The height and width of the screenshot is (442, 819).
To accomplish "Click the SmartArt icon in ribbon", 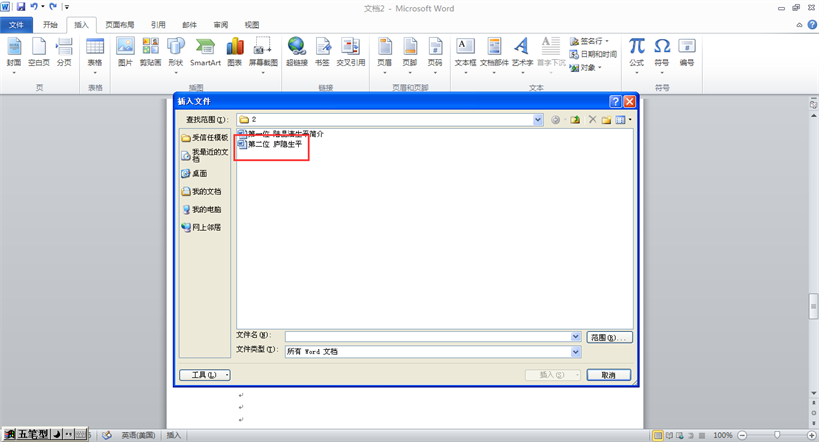I will point(206,51).
